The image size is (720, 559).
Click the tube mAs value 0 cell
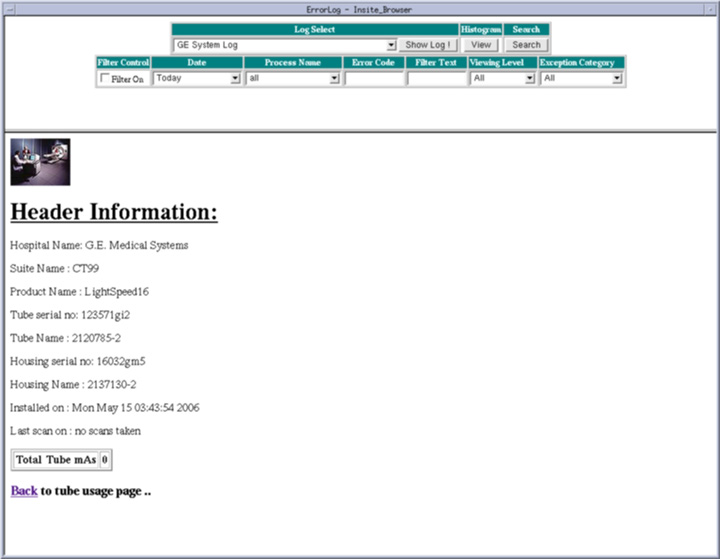point(105,460)
